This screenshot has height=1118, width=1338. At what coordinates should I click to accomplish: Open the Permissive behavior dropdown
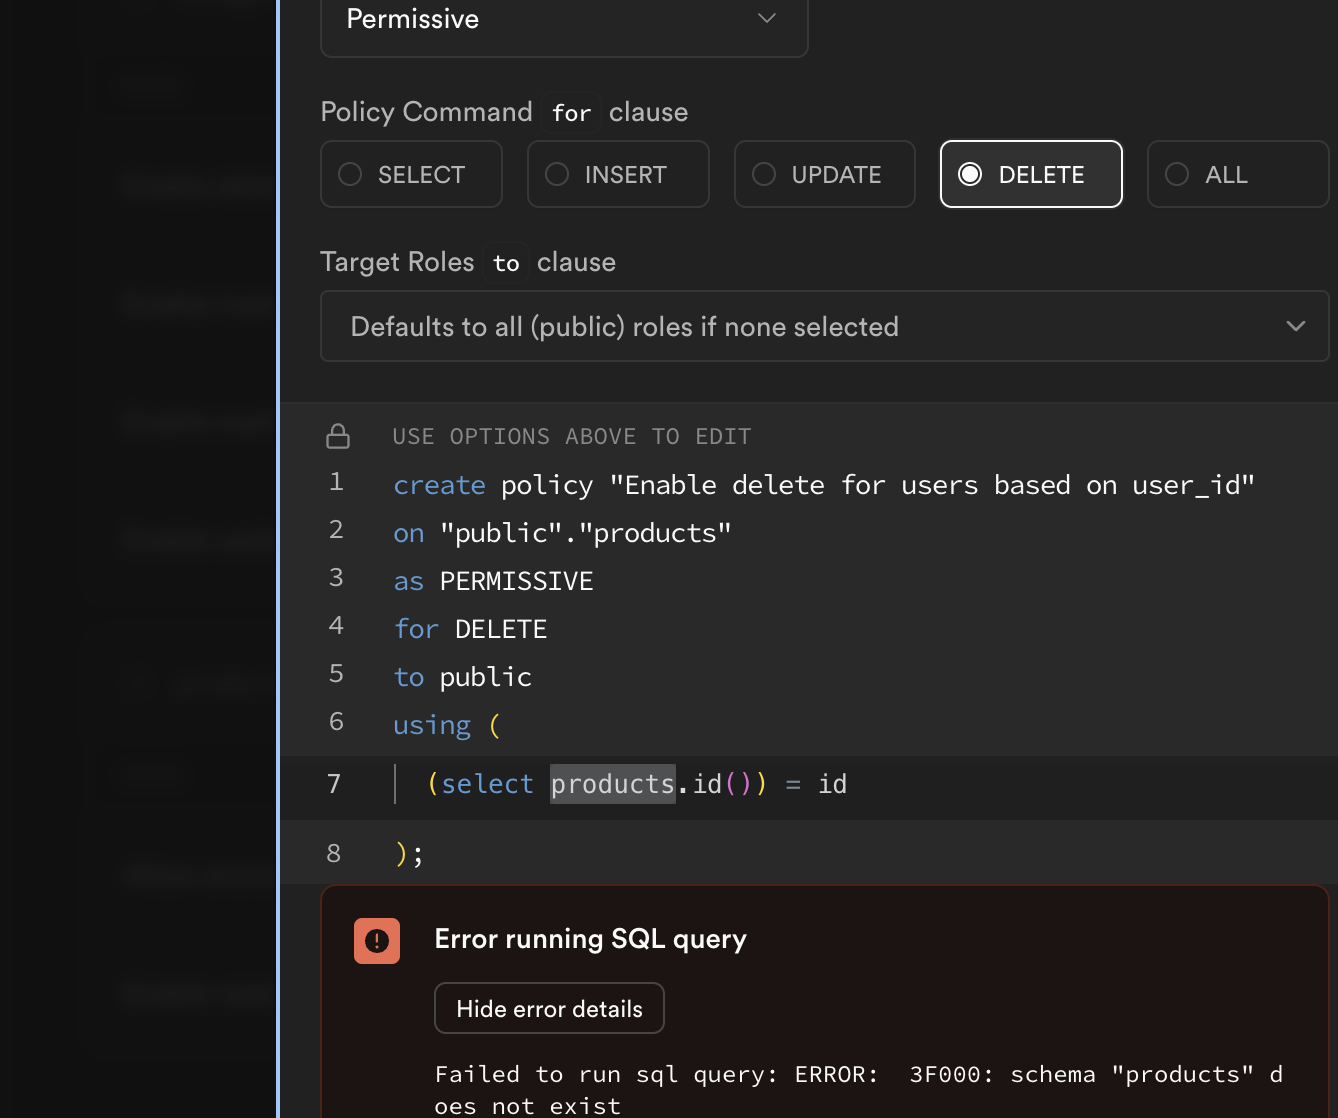(x=563, y=20)
